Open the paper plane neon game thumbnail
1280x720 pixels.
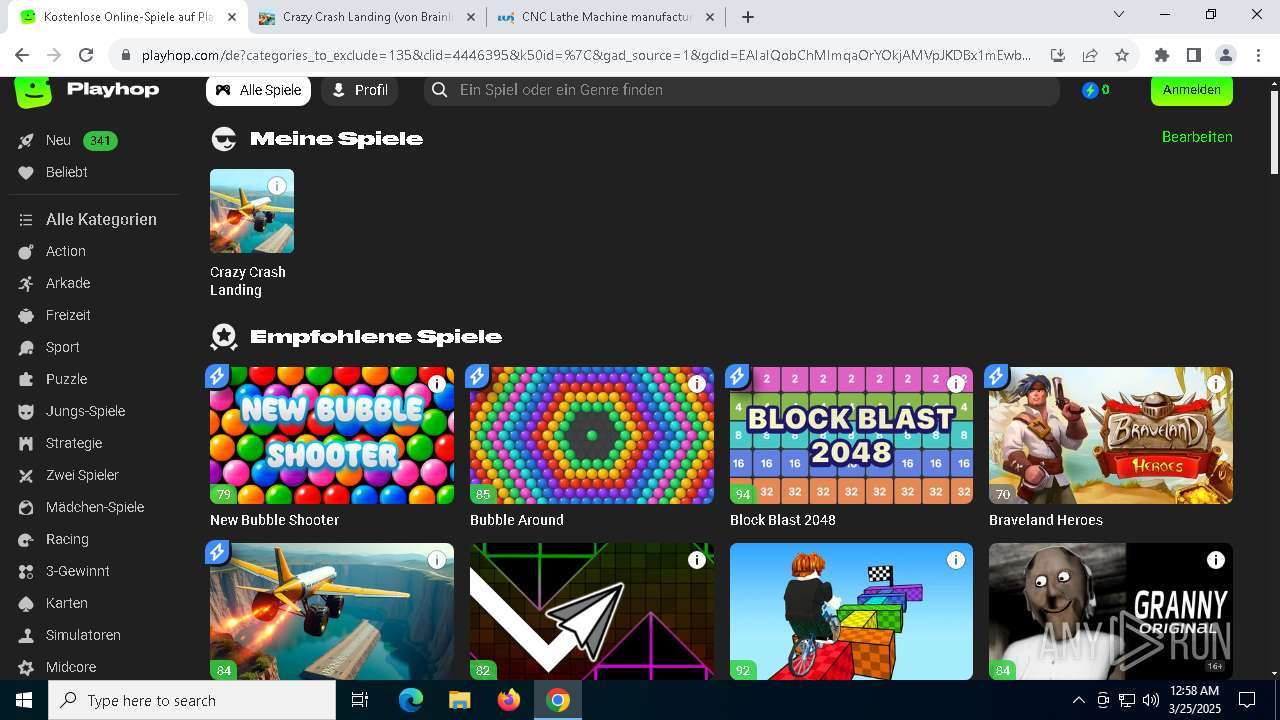592,611
